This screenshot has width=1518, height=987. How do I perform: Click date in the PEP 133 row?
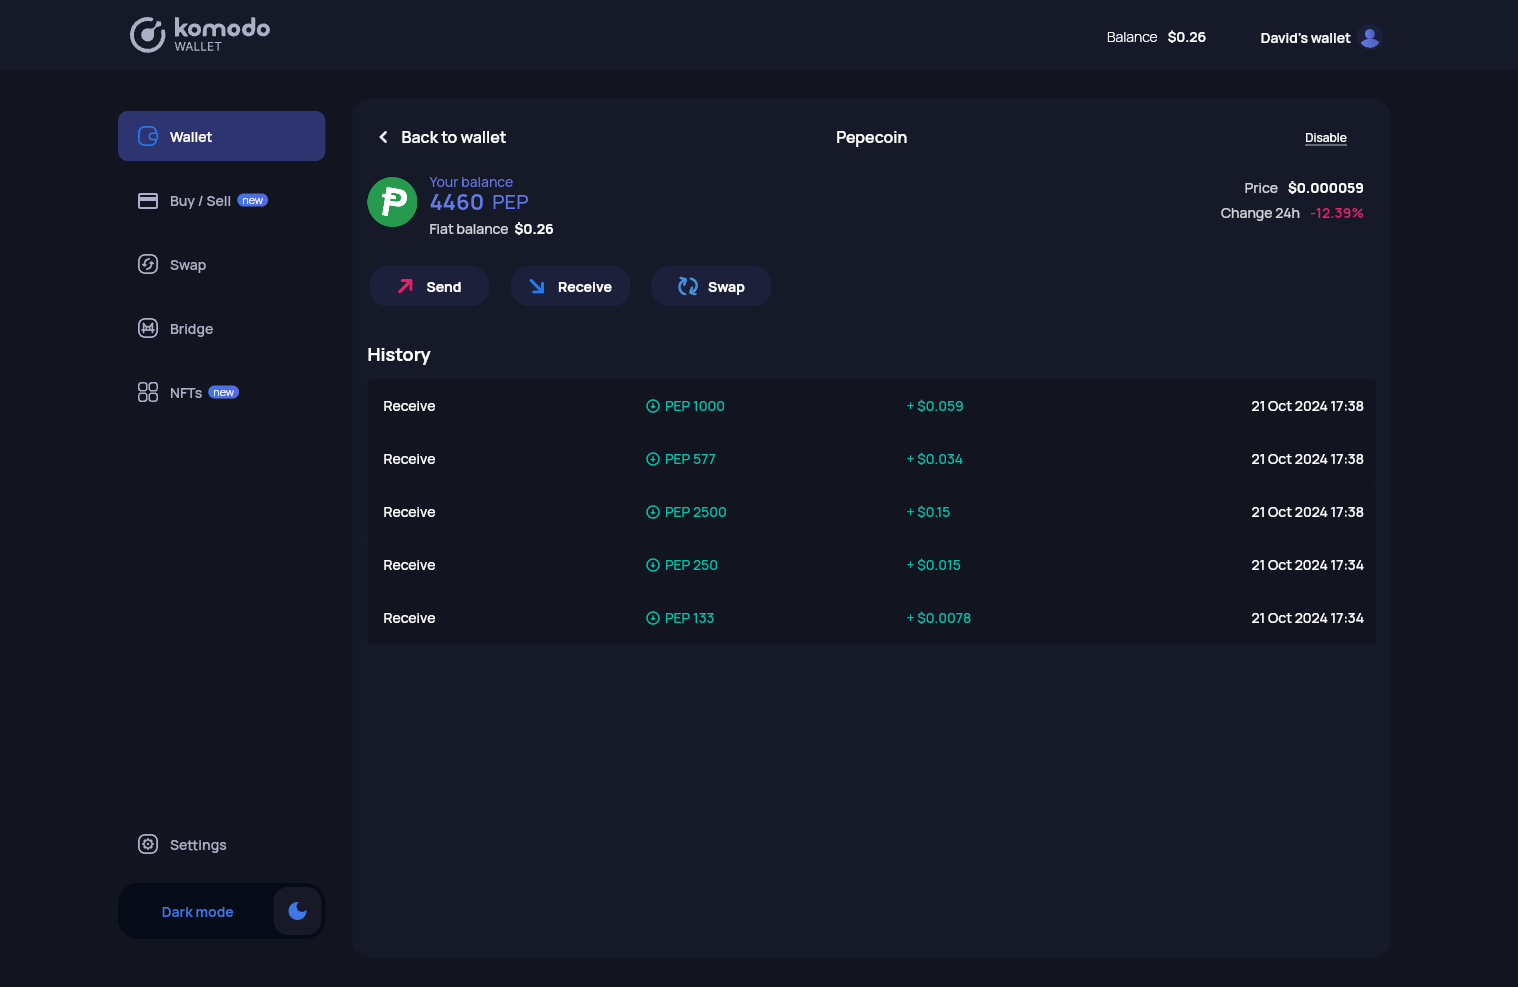1307,618
